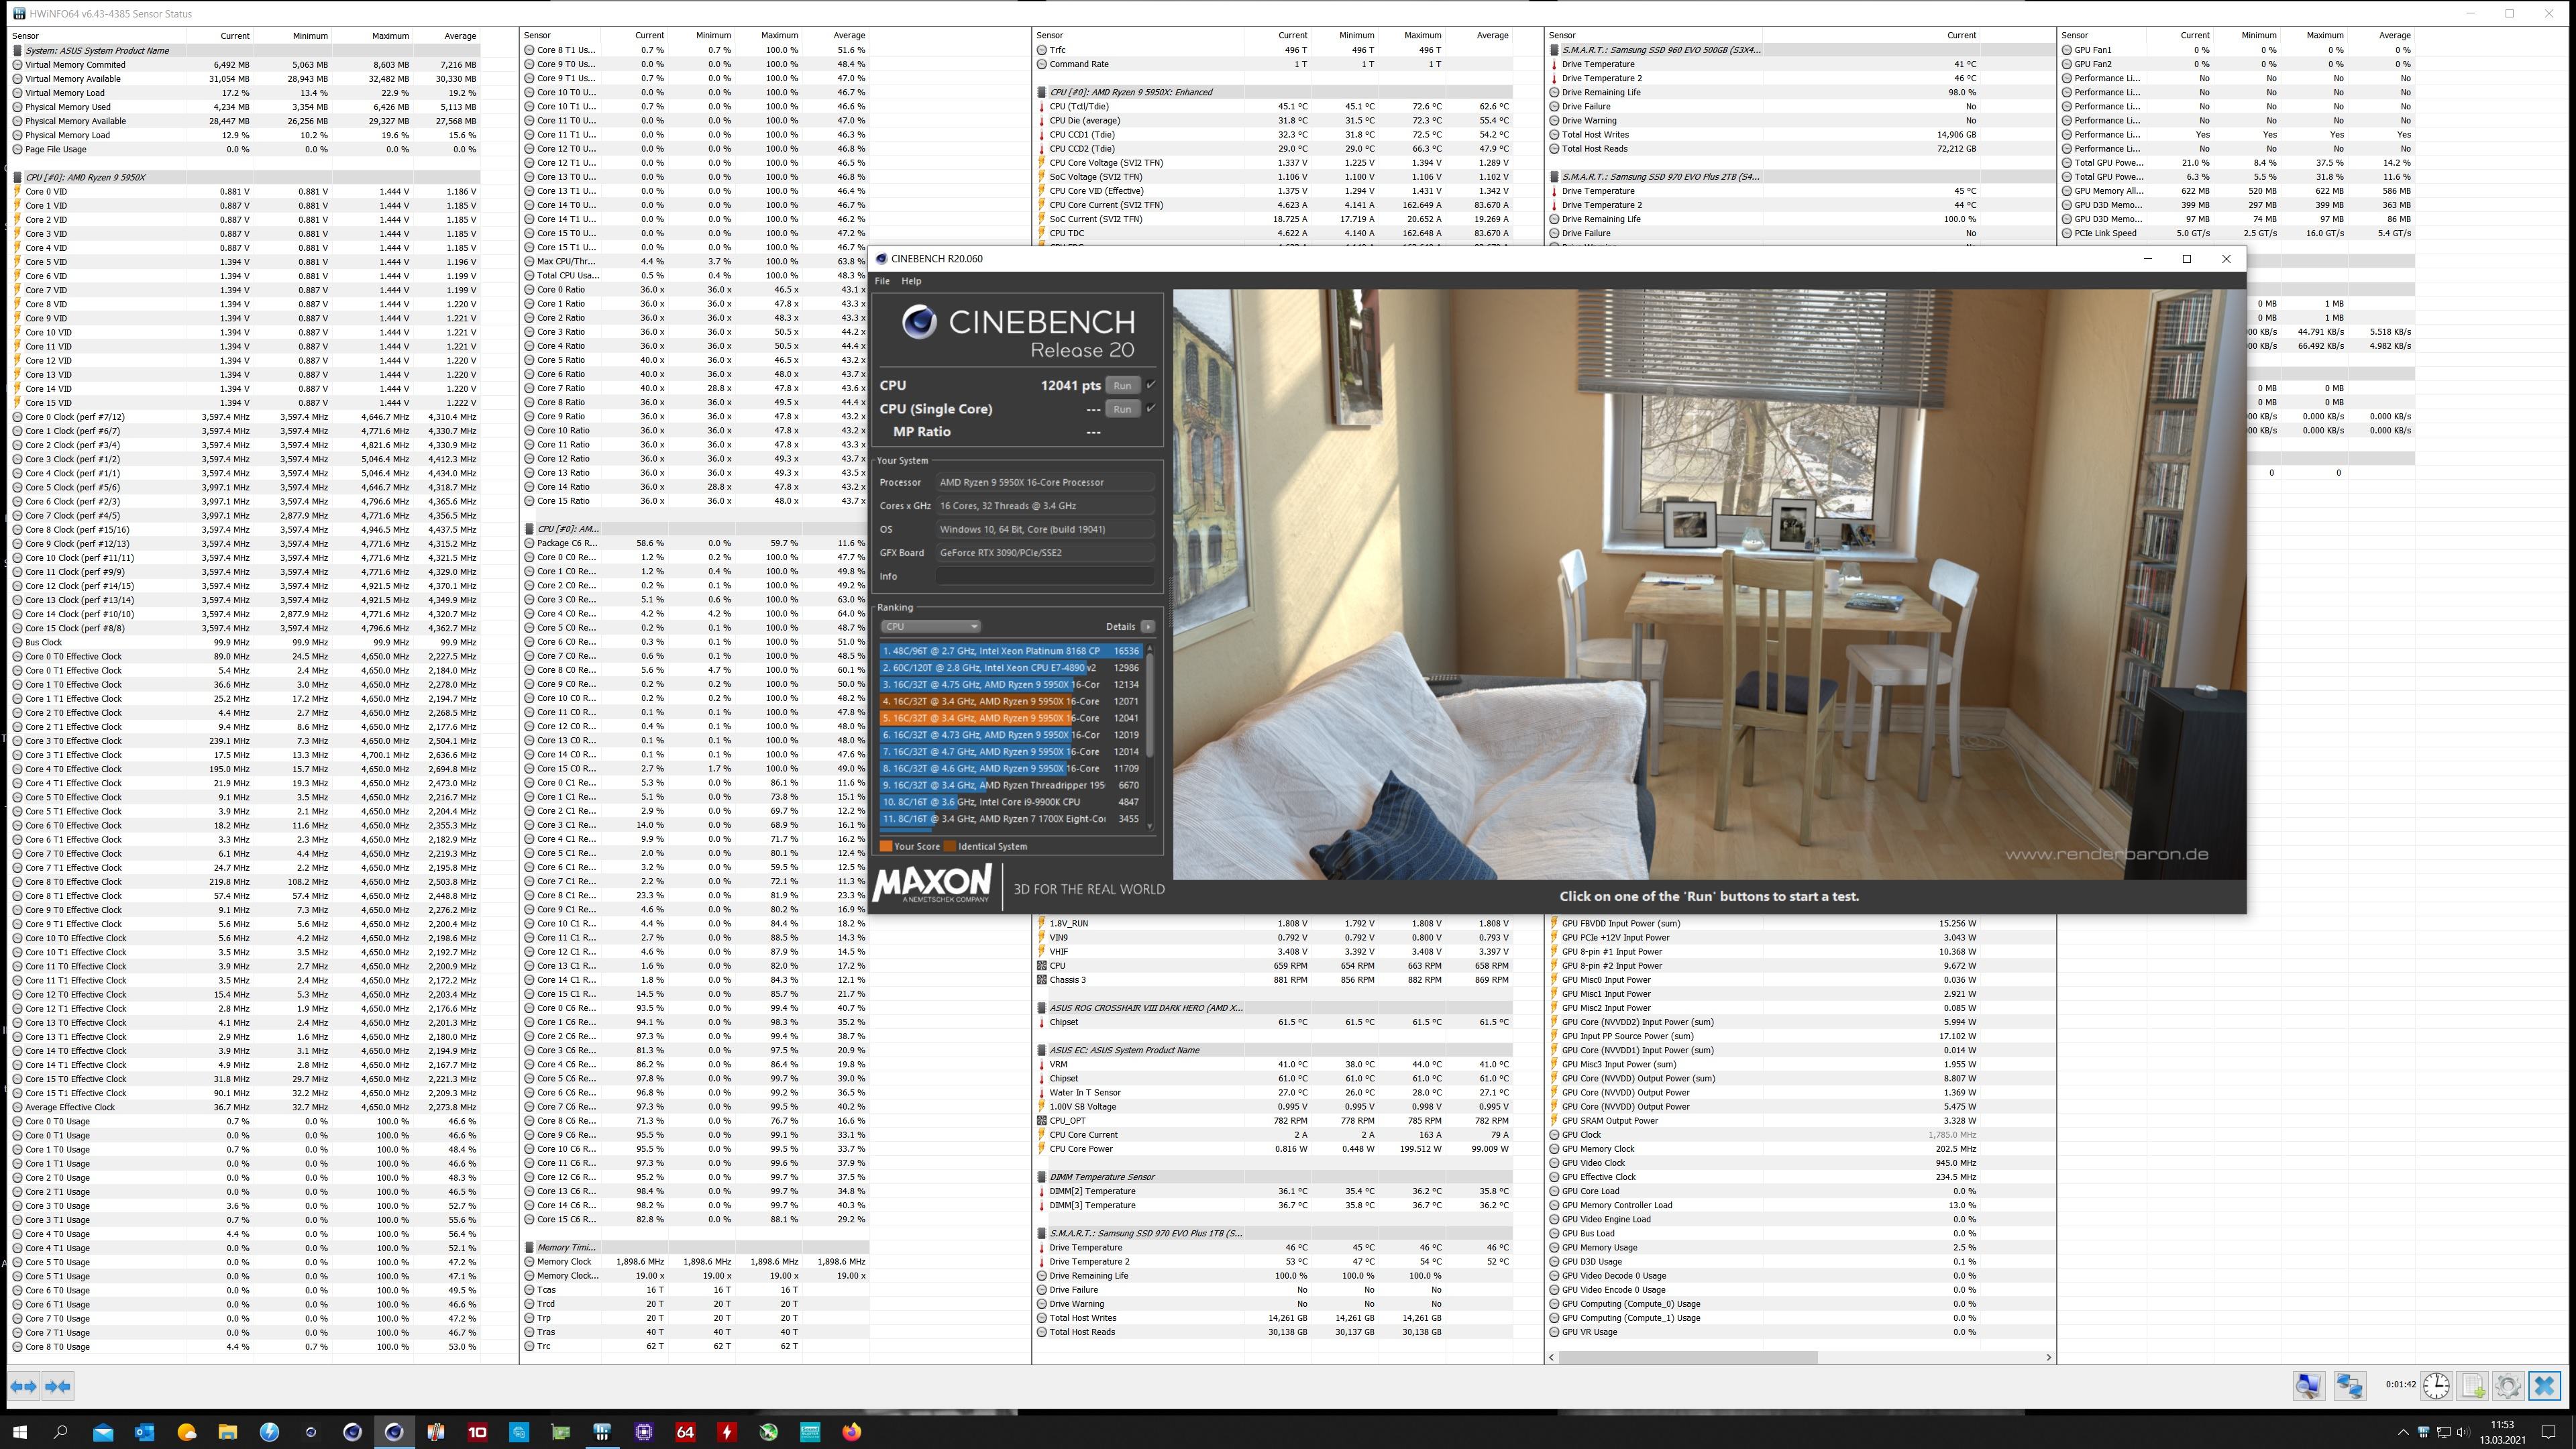Open the red '10' taskbar app
This screenshot has height=1449, width=2576.
tap(477, 1432)
